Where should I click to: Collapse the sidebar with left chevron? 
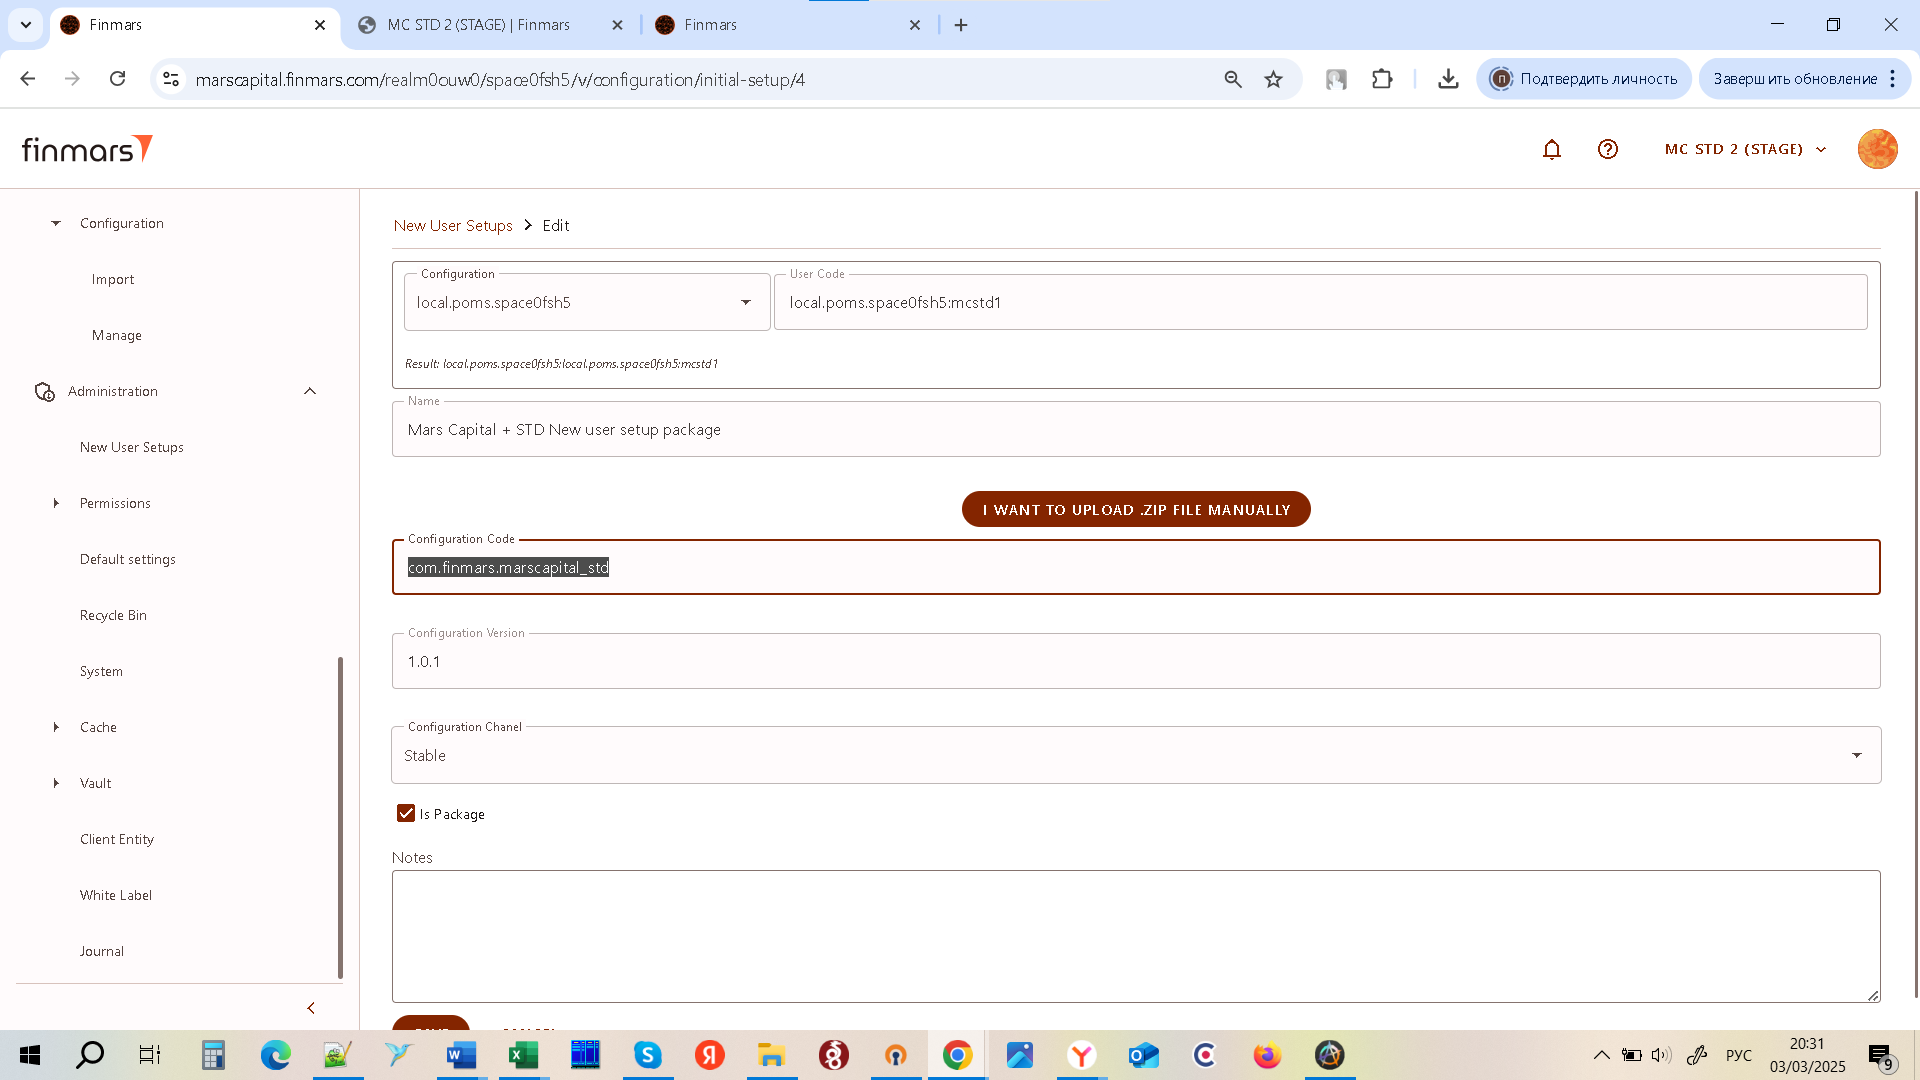coord(311,1008)
